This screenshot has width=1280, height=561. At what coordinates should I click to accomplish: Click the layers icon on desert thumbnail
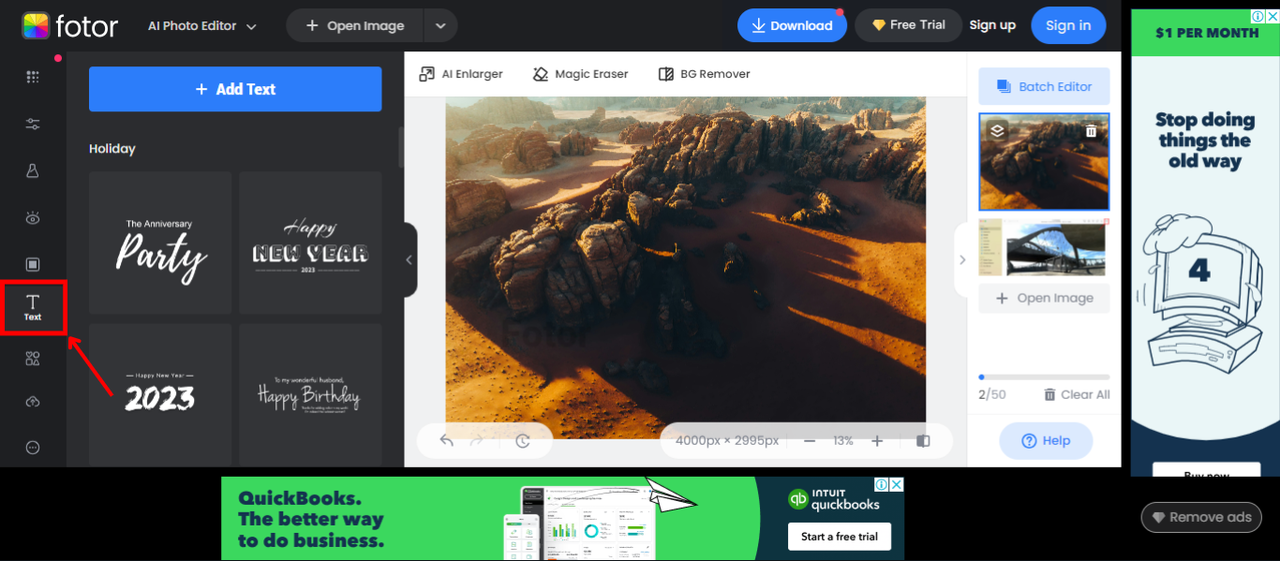pyautogui.click(x=997, y=130)
